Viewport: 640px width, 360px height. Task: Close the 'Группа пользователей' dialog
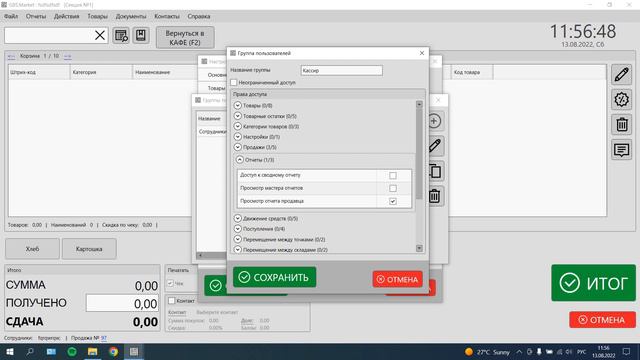(x=422, y=53)
